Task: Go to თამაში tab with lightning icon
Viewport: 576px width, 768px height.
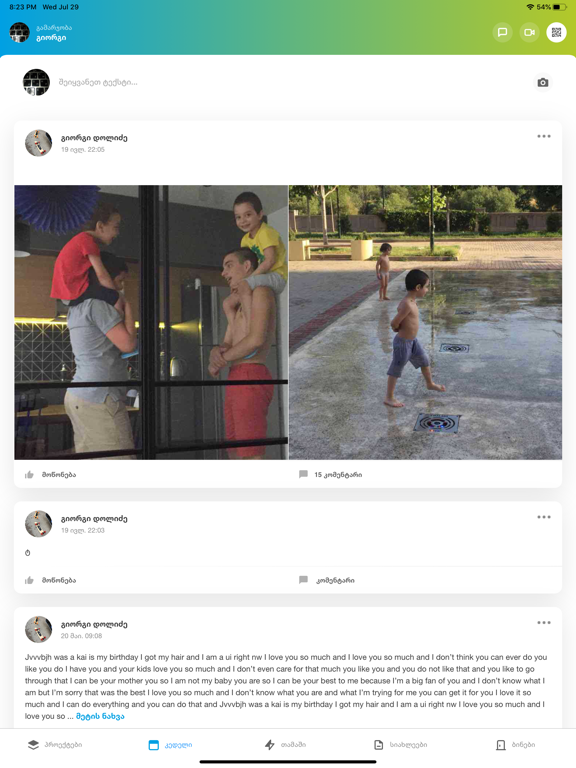Action: point(285,744)
